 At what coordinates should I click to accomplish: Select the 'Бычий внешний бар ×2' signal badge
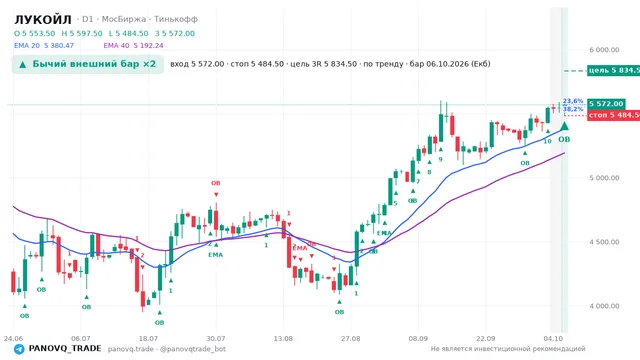pos(88,64)
